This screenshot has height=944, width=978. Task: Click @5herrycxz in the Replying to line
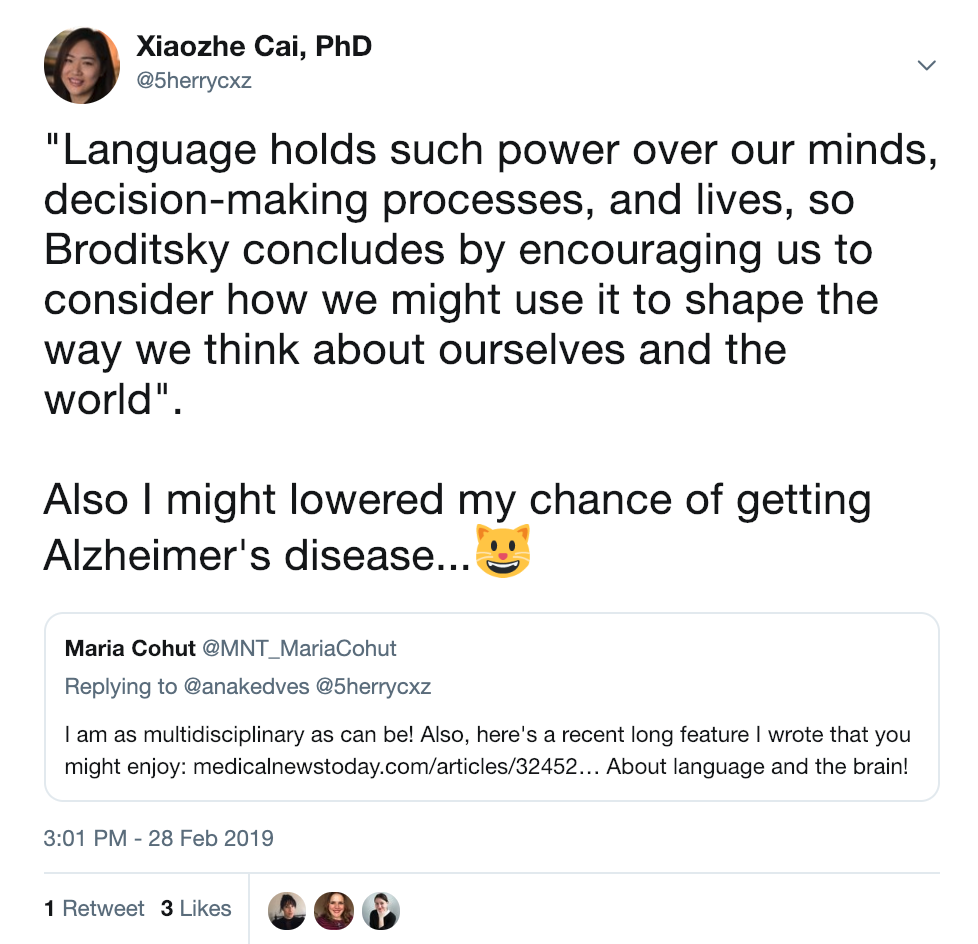point(373,686)
